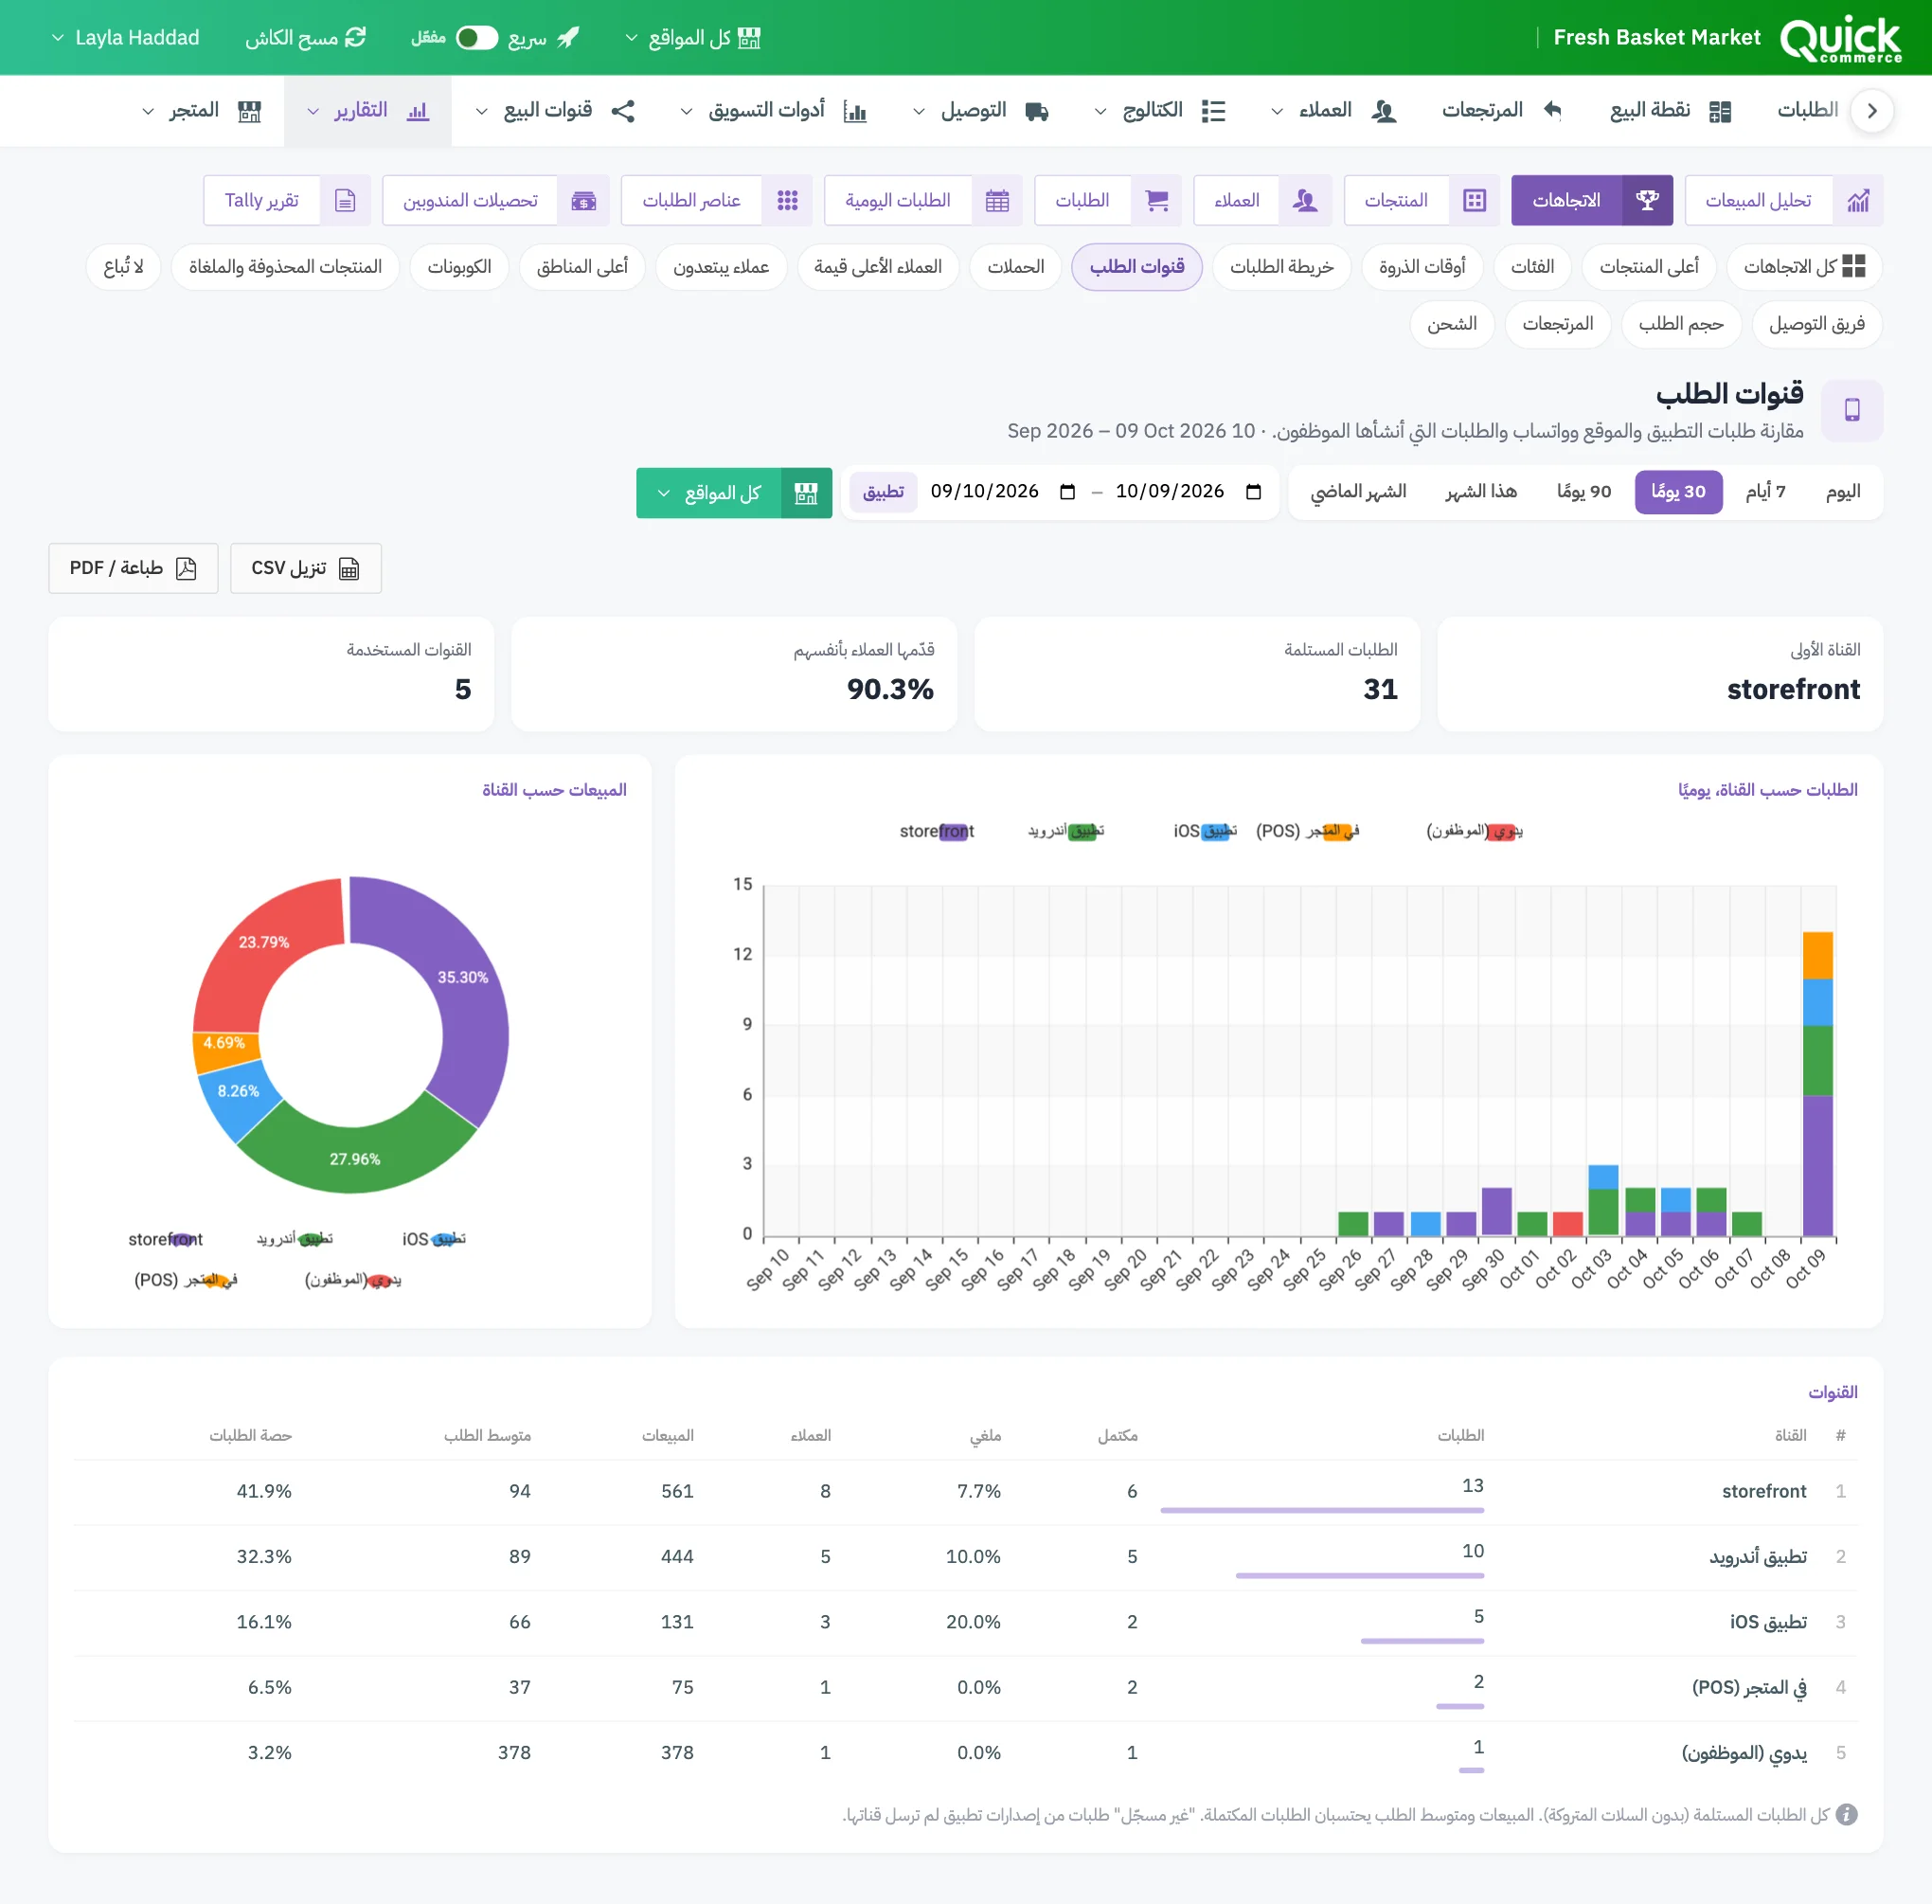
Task: Toggle تطبيق iOS slice in donut chart legend
Action: [x=434, y=1240]
